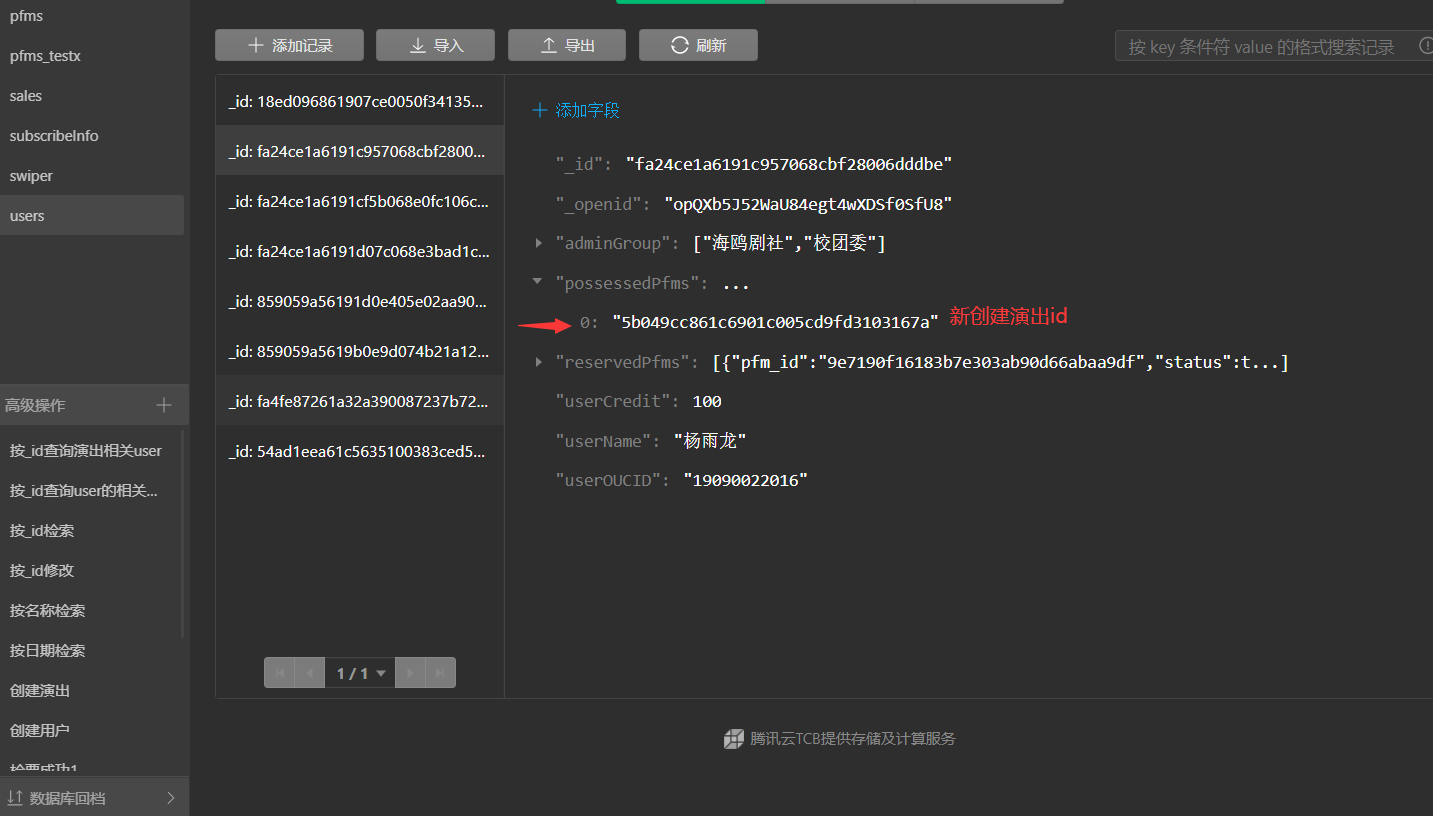Screen dimensions: 1433x816
Task: Go to the previous page of records
Action: tap(310, 673)
